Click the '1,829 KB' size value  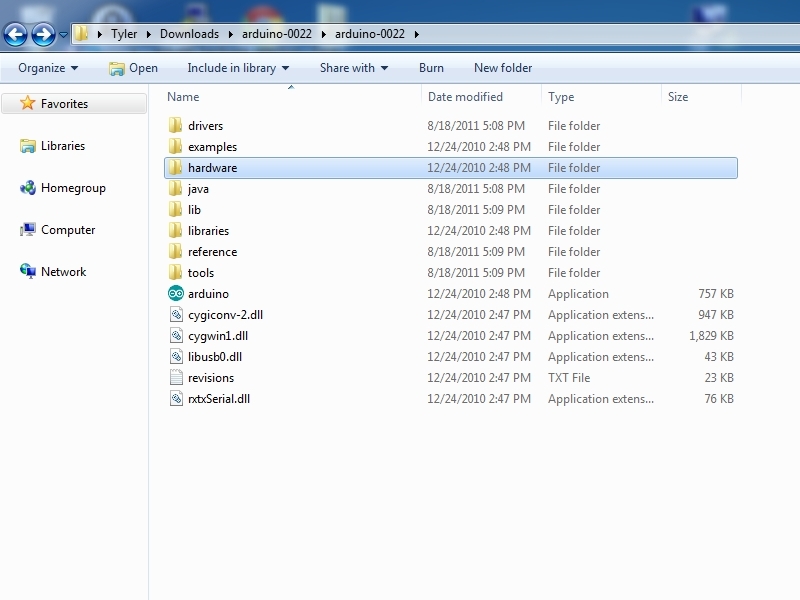[711, 336]
